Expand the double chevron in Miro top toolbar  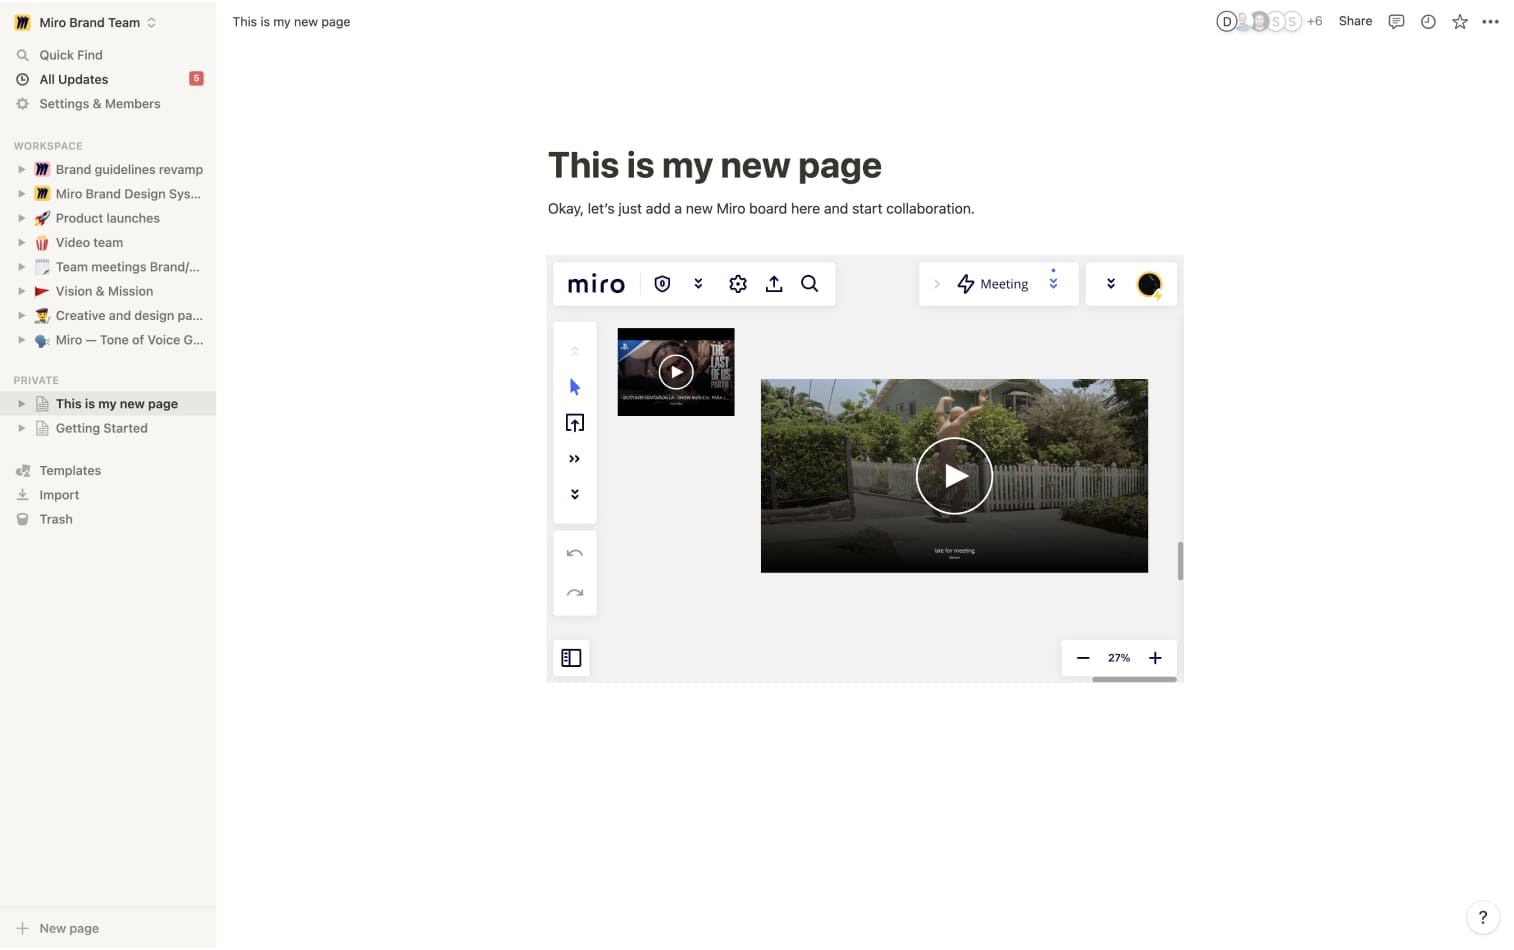tap(698, 284)
